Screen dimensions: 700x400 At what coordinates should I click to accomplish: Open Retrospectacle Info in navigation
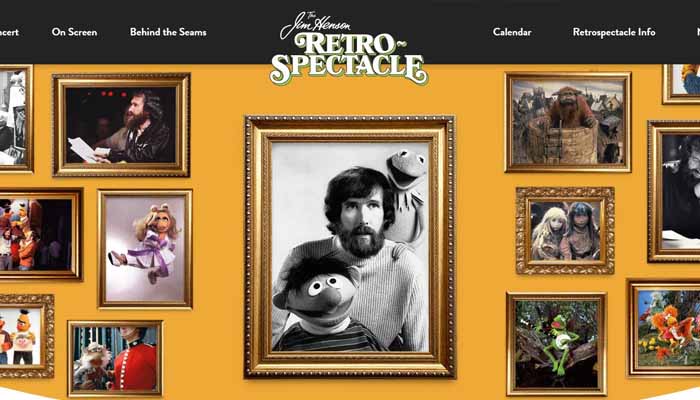click(614, 32)
